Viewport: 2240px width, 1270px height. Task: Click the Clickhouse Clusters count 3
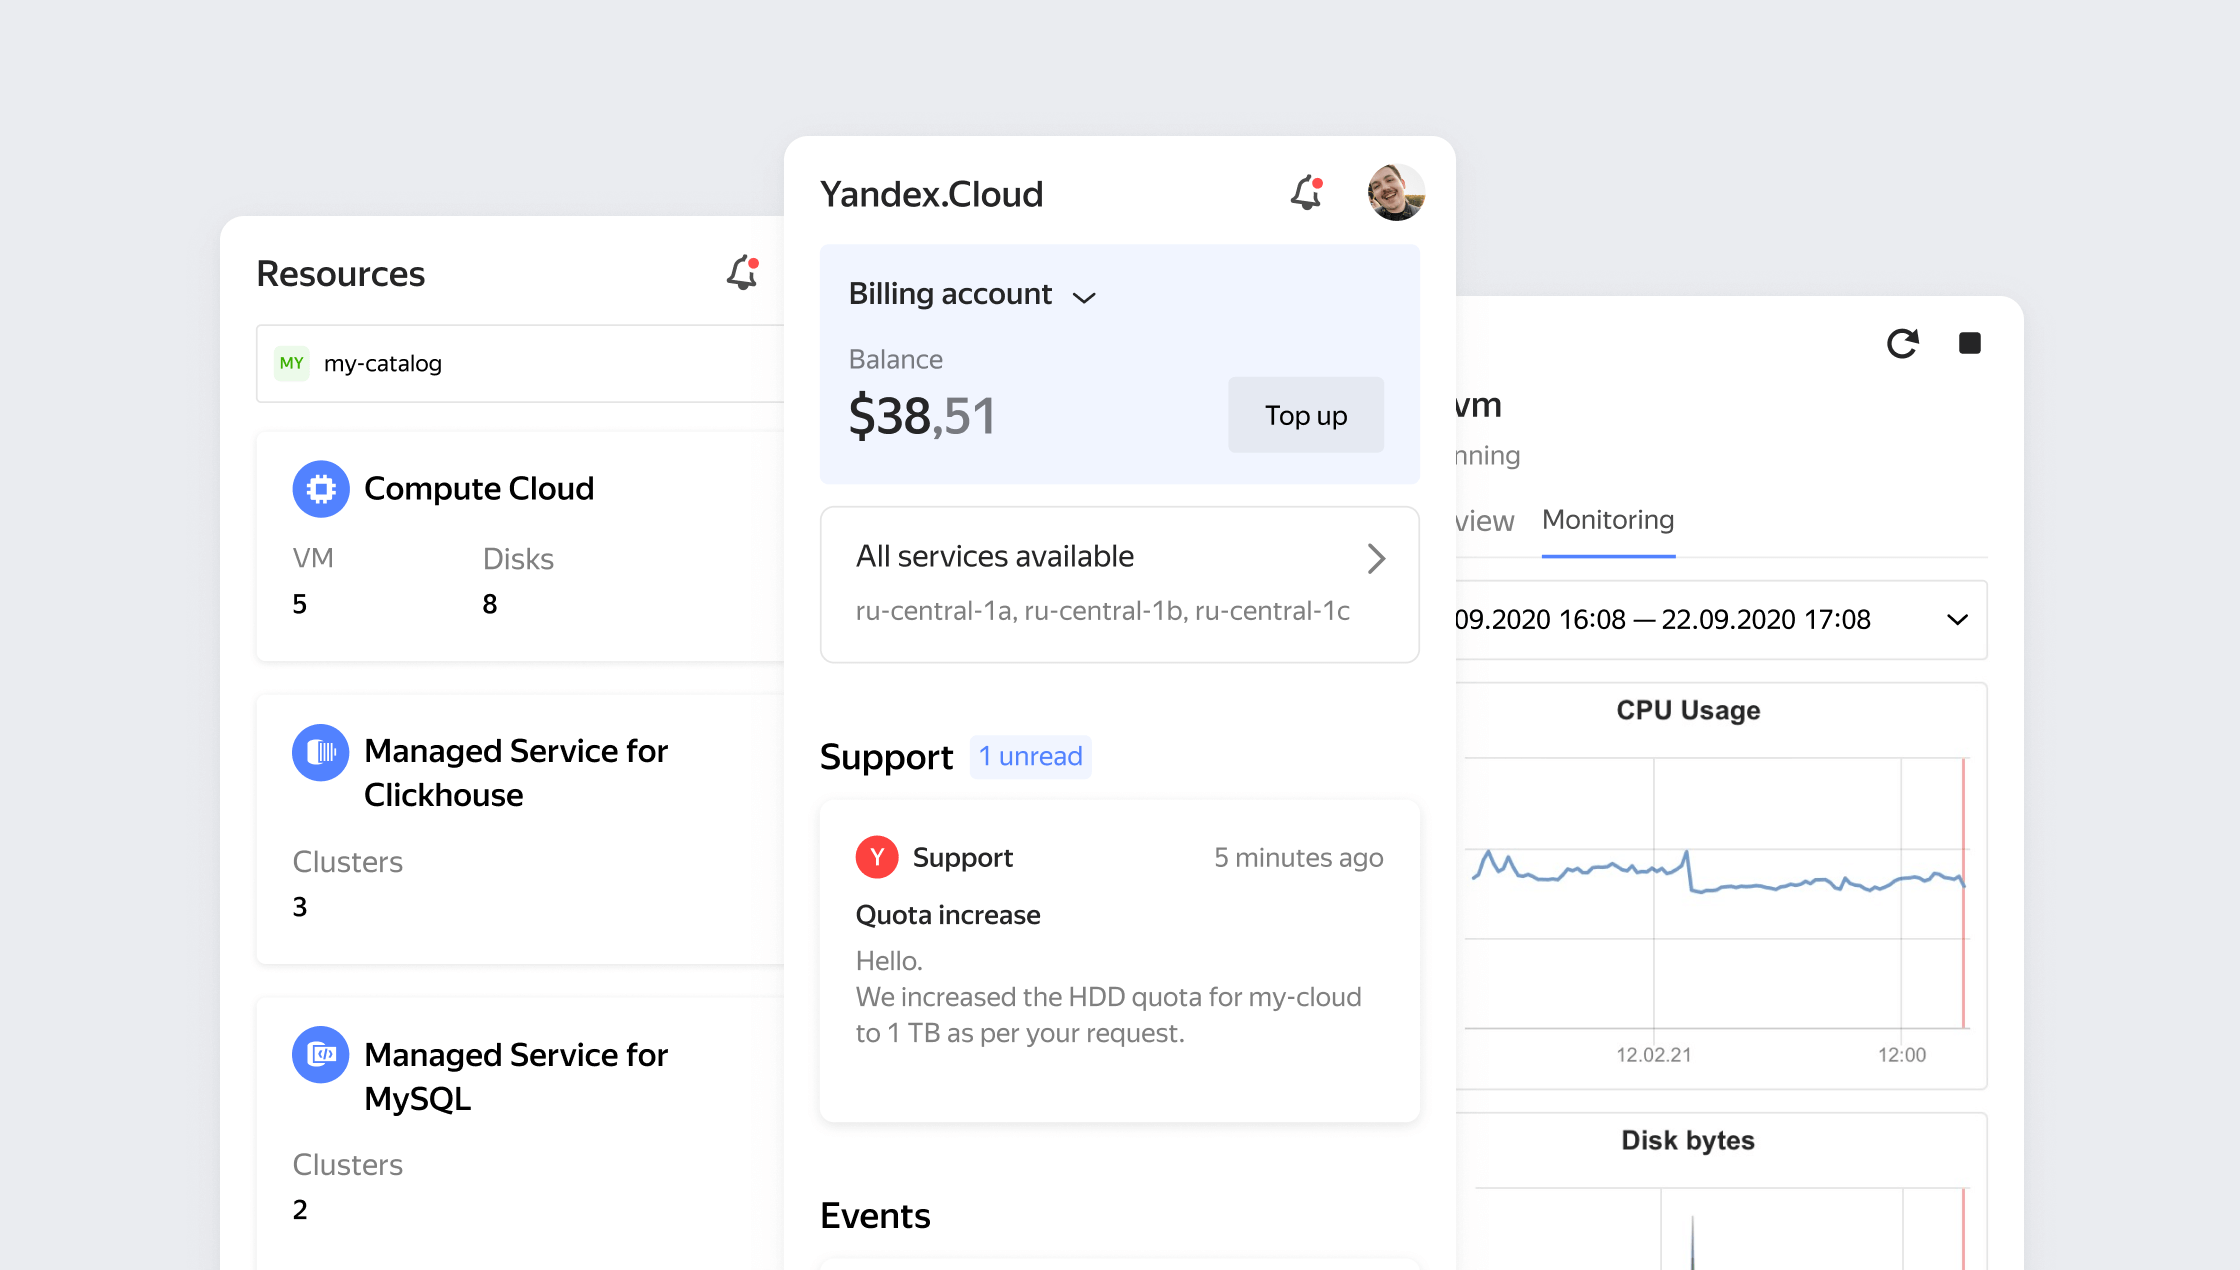point(300,907)
